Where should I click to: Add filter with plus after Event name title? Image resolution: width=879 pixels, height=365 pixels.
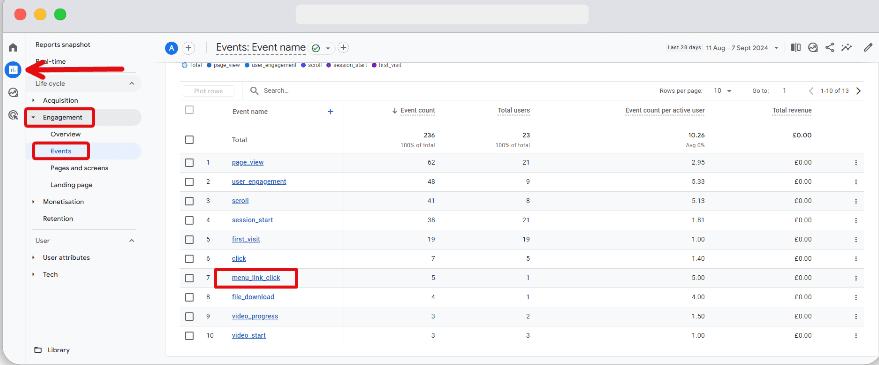344,48
